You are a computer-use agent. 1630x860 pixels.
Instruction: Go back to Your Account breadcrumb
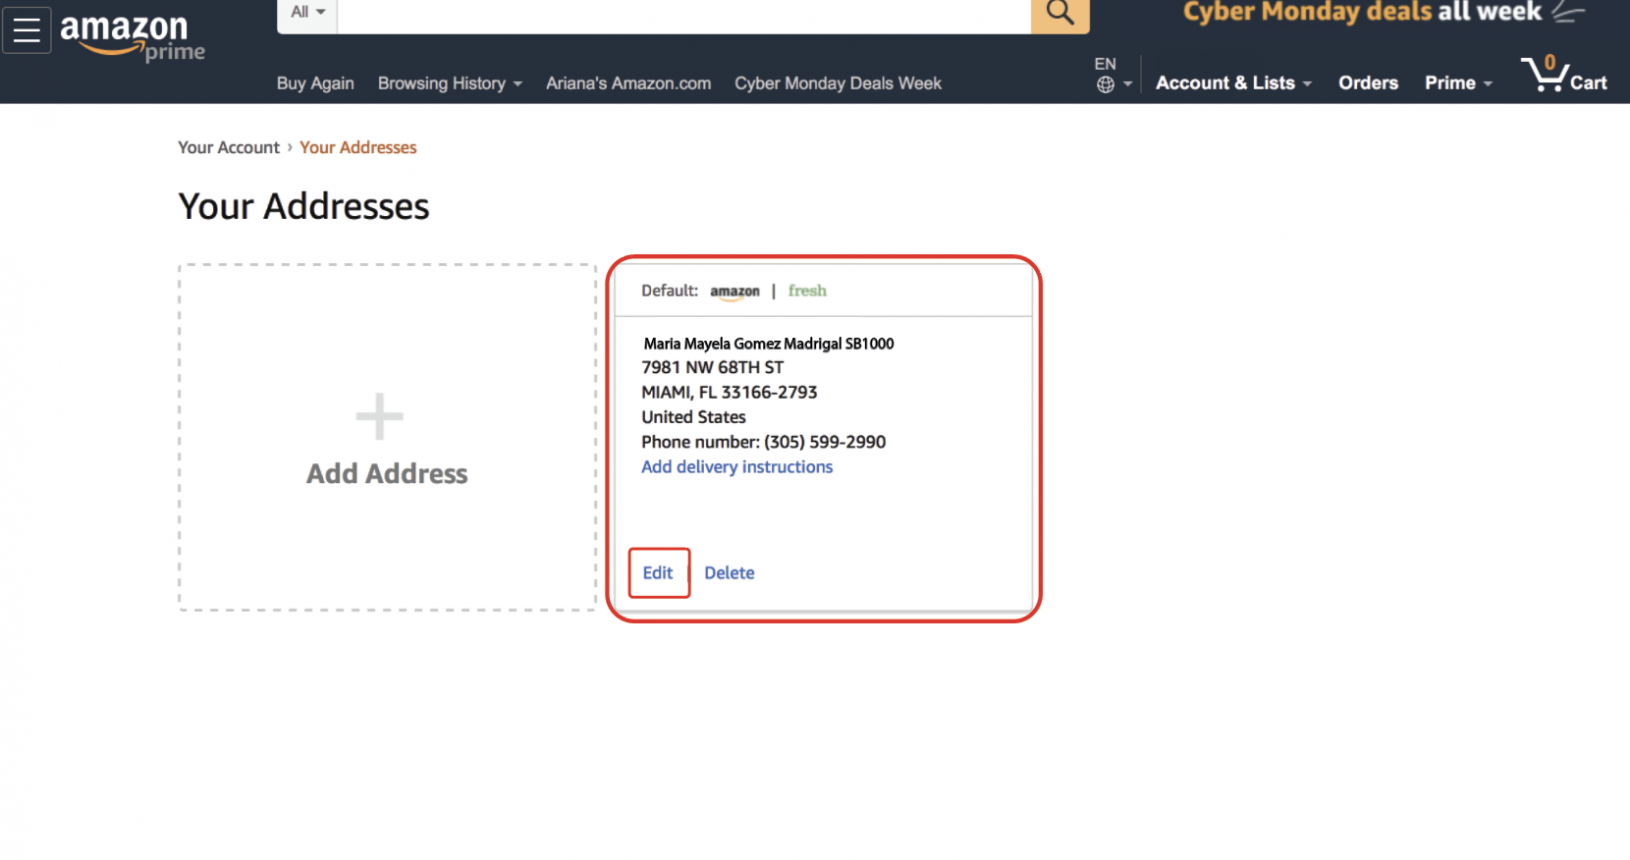pos(229,147)
